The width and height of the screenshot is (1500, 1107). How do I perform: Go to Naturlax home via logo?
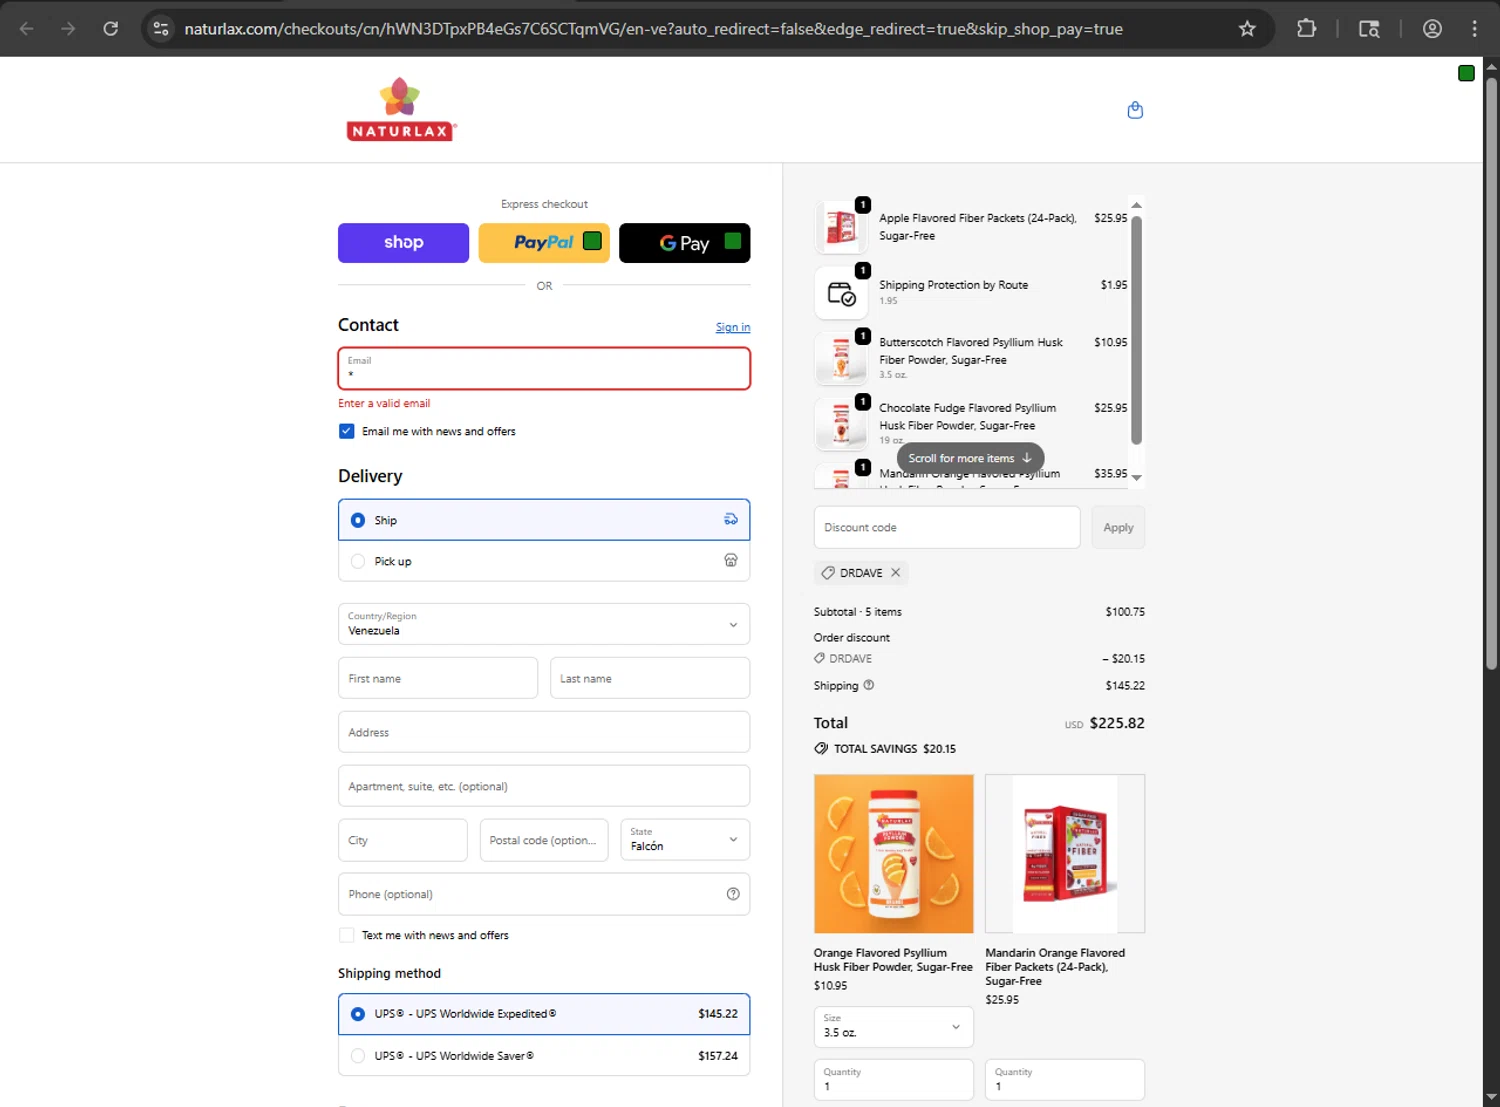tap(401, 109)
